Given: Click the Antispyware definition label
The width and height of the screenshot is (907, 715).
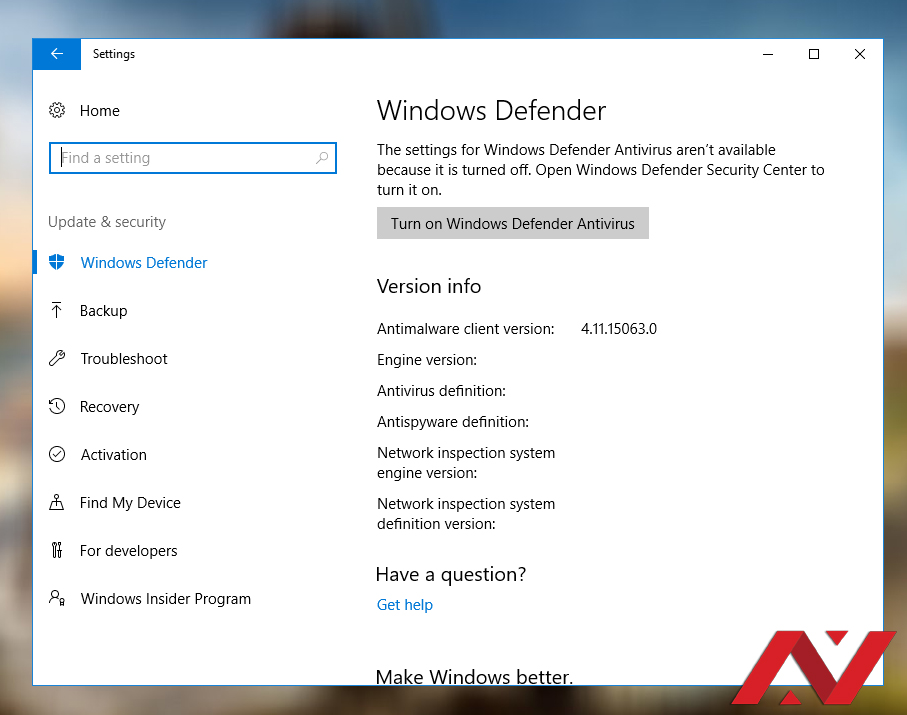Looking at the screenshot, I should click(x=453, y=422).
